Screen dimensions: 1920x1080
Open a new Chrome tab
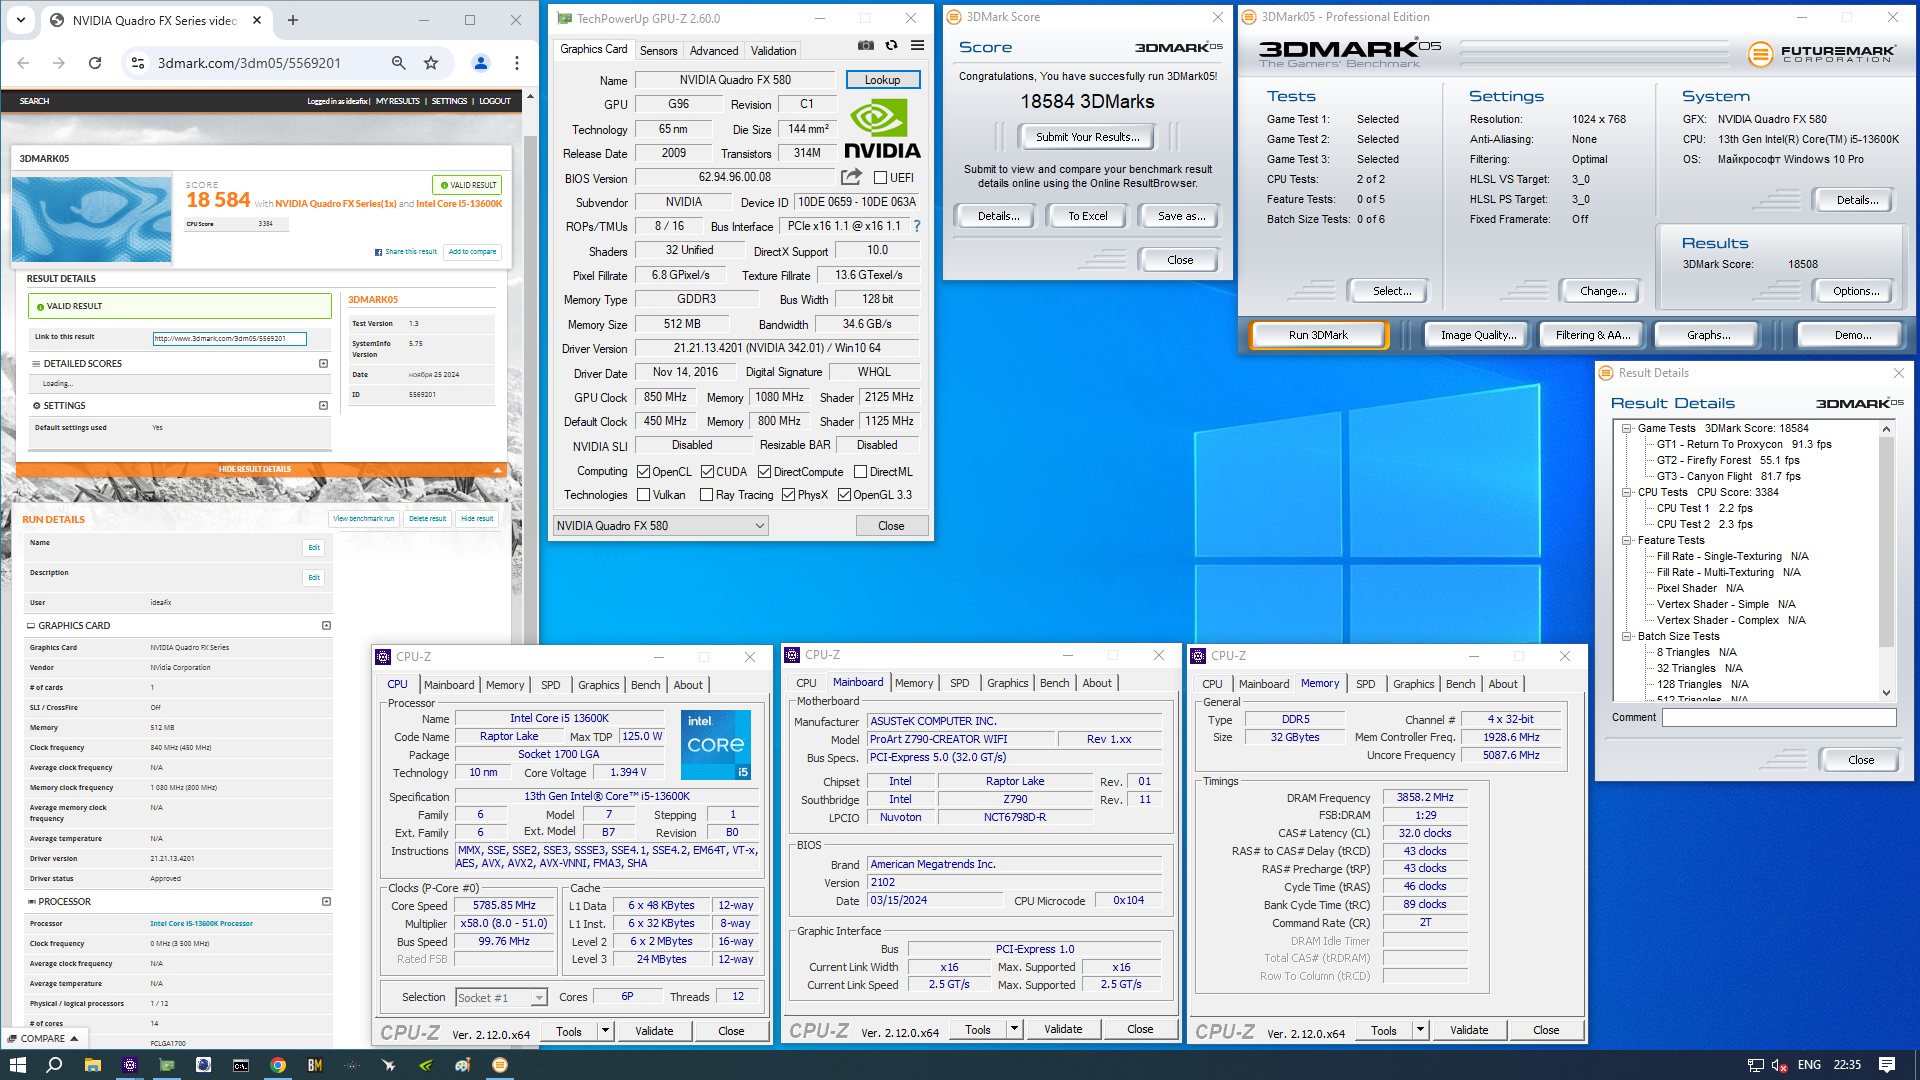click(293, 20)
